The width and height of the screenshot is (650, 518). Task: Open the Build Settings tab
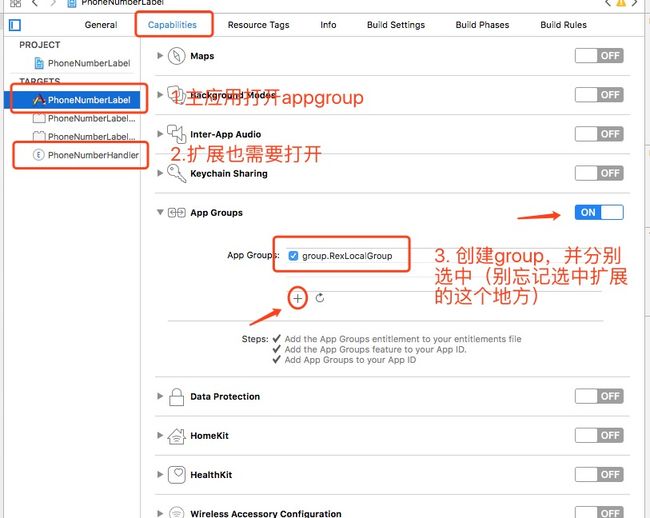click(396, 25)
